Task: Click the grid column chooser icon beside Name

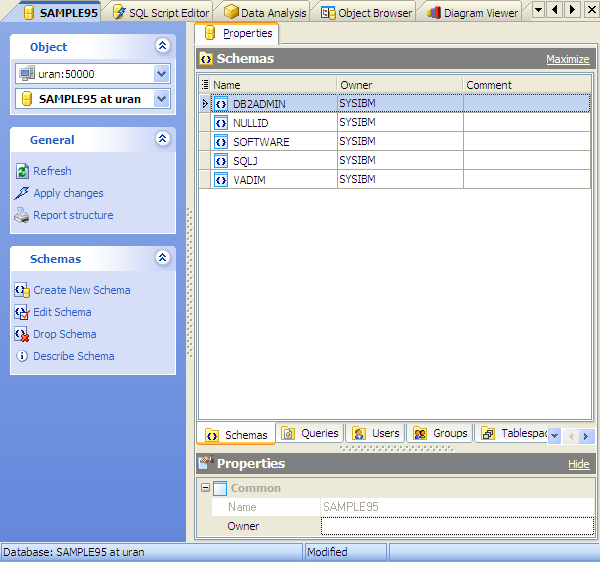Action: click(x=205, y=85)
